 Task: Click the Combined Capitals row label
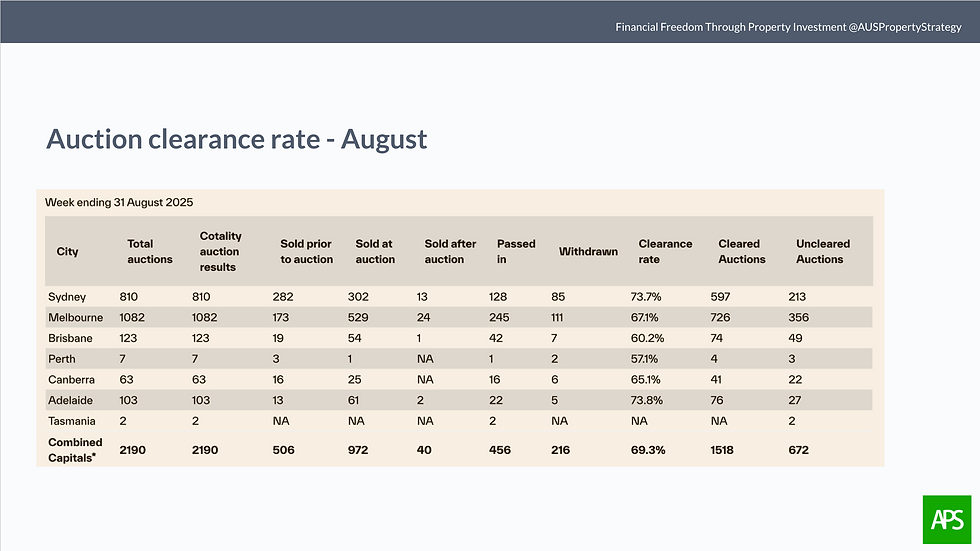coord(76,450)
